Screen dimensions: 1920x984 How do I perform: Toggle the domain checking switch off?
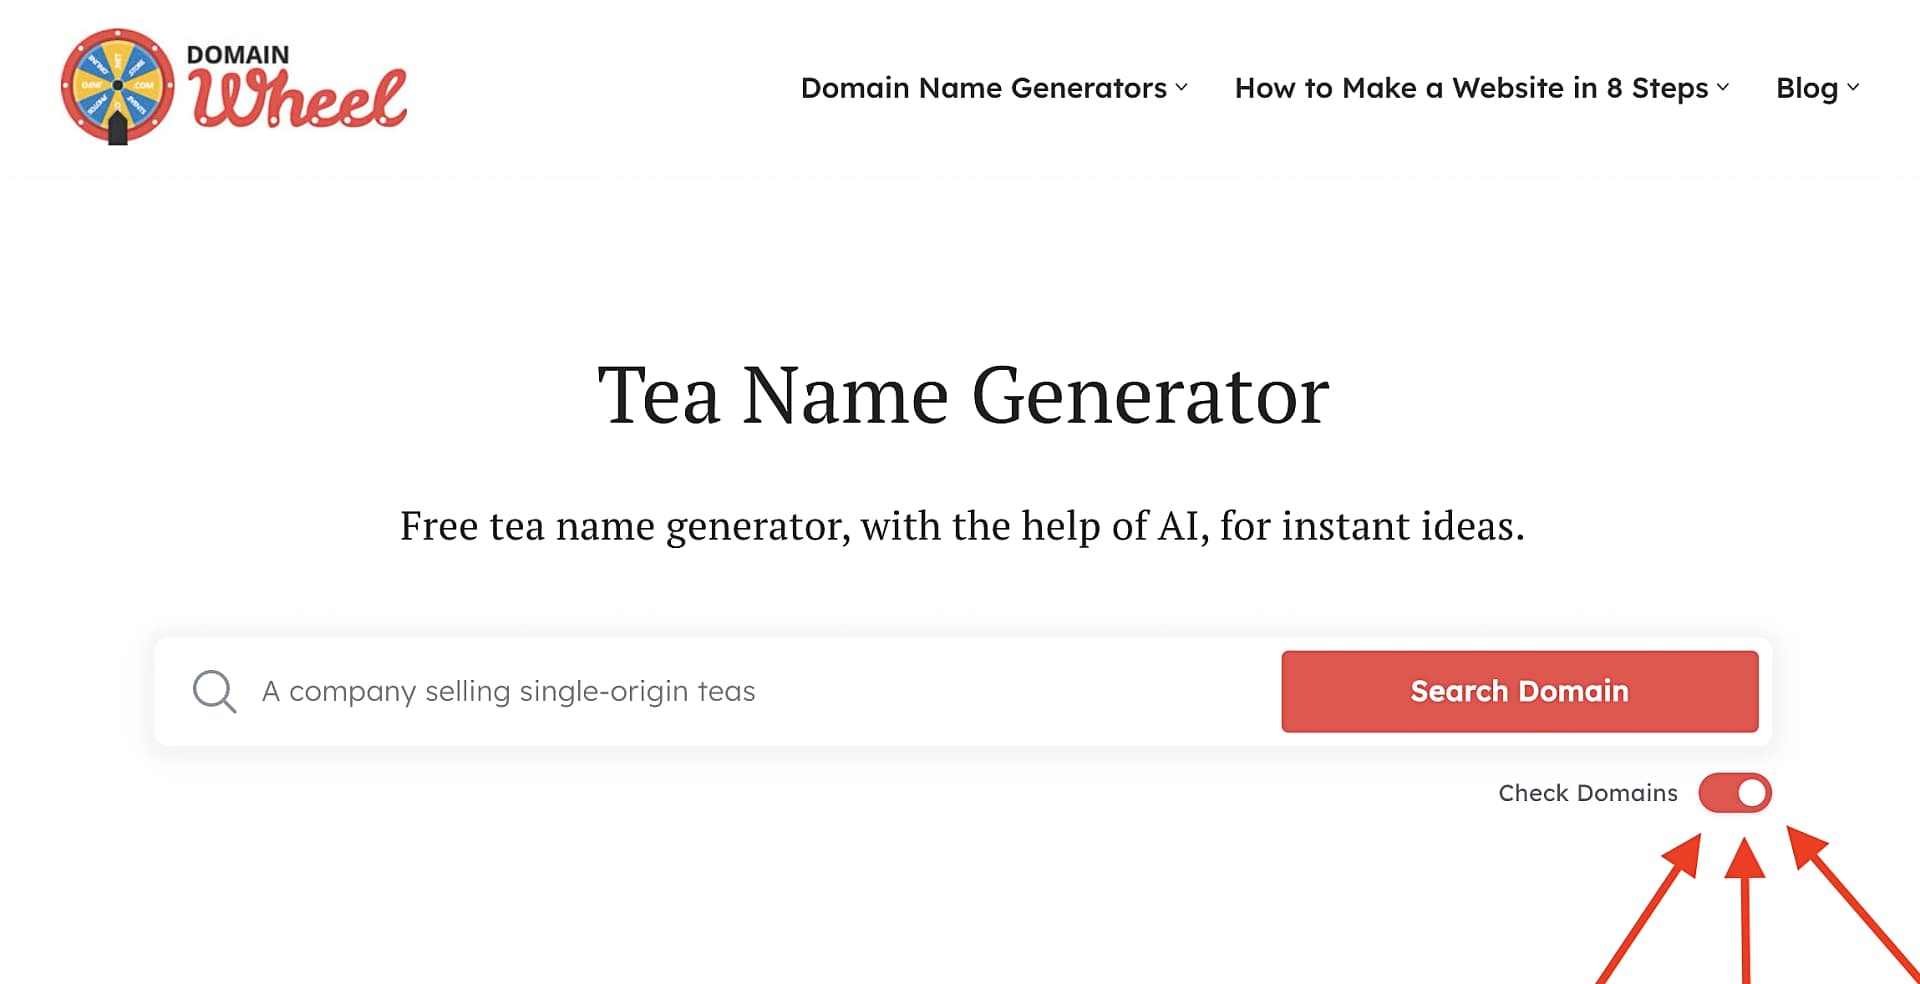(1735, 792)
